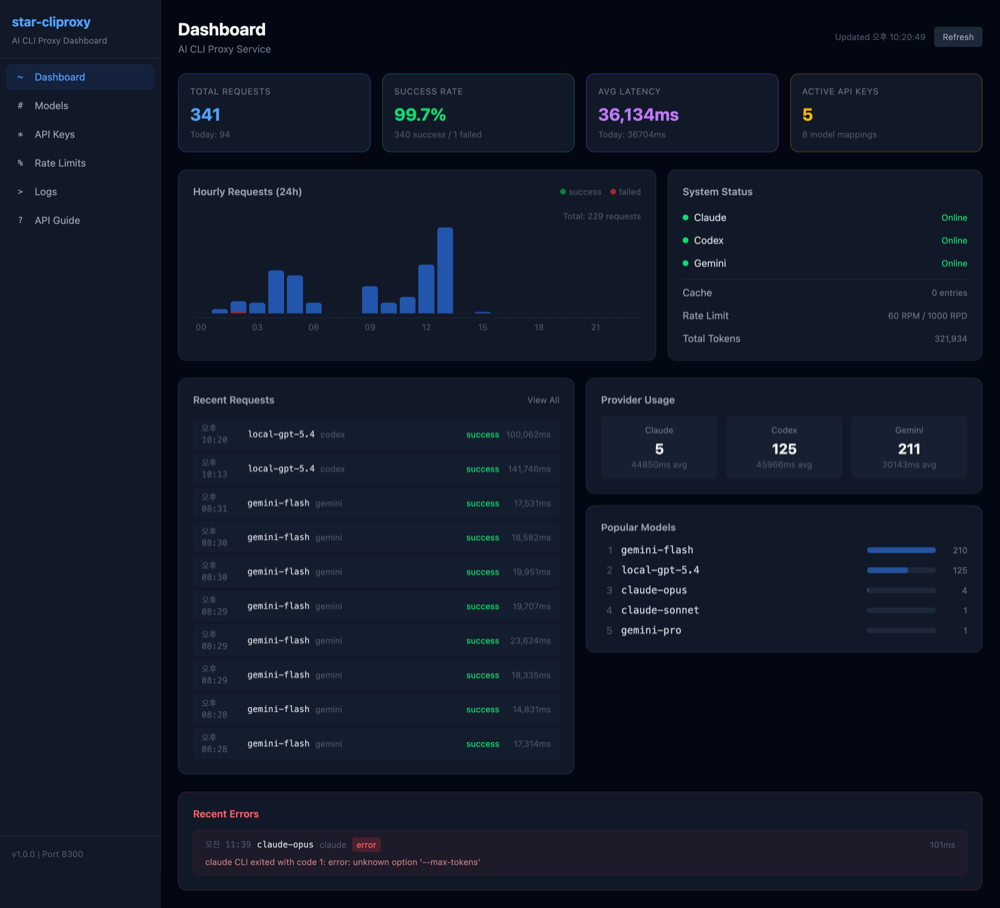Click gemini-pro in Popular Models
Viewport: 1000px width, 908px height.
coord(651,631)
